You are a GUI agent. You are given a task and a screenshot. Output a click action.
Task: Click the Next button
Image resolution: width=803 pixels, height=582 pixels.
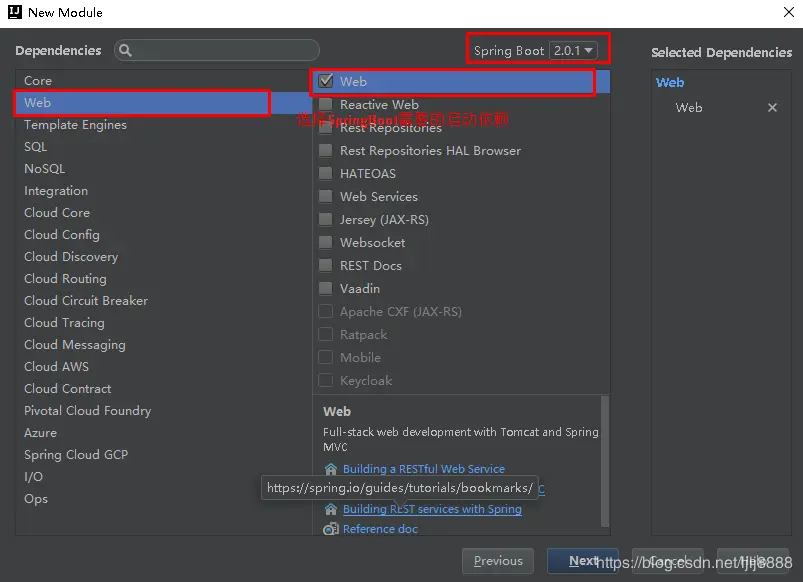pos(582,561)
